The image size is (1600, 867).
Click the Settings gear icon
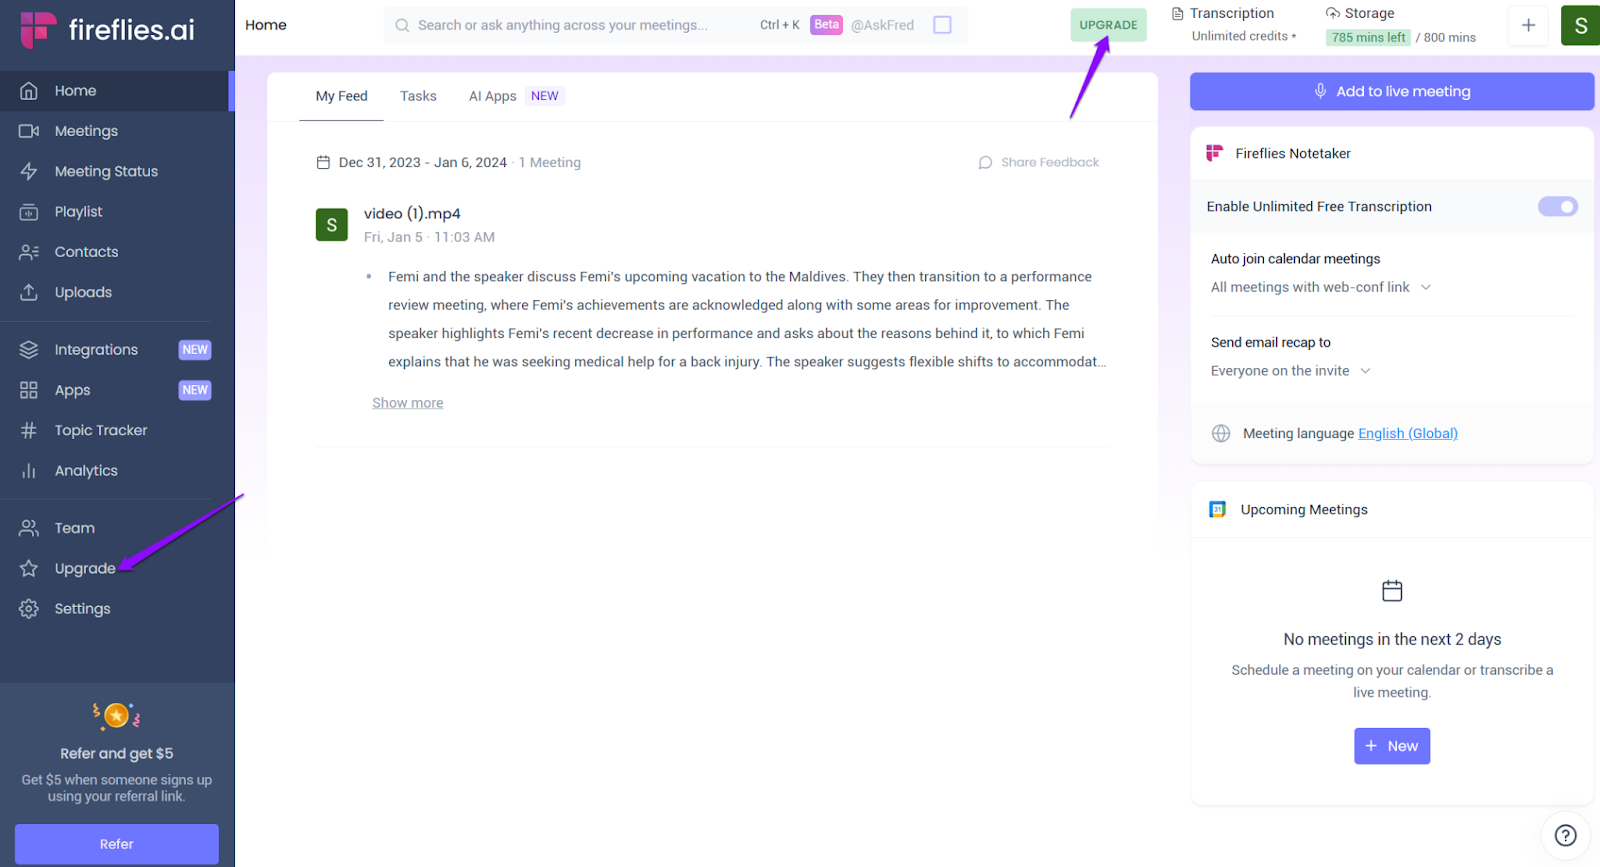pos(29,609)
